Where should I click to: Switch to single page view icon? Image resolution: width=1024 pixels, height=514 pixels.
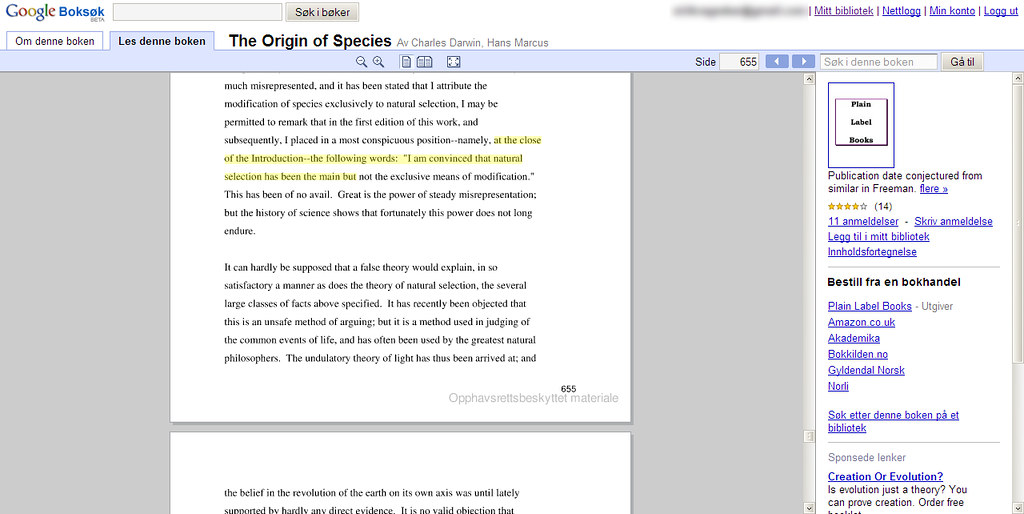[406, 62]
